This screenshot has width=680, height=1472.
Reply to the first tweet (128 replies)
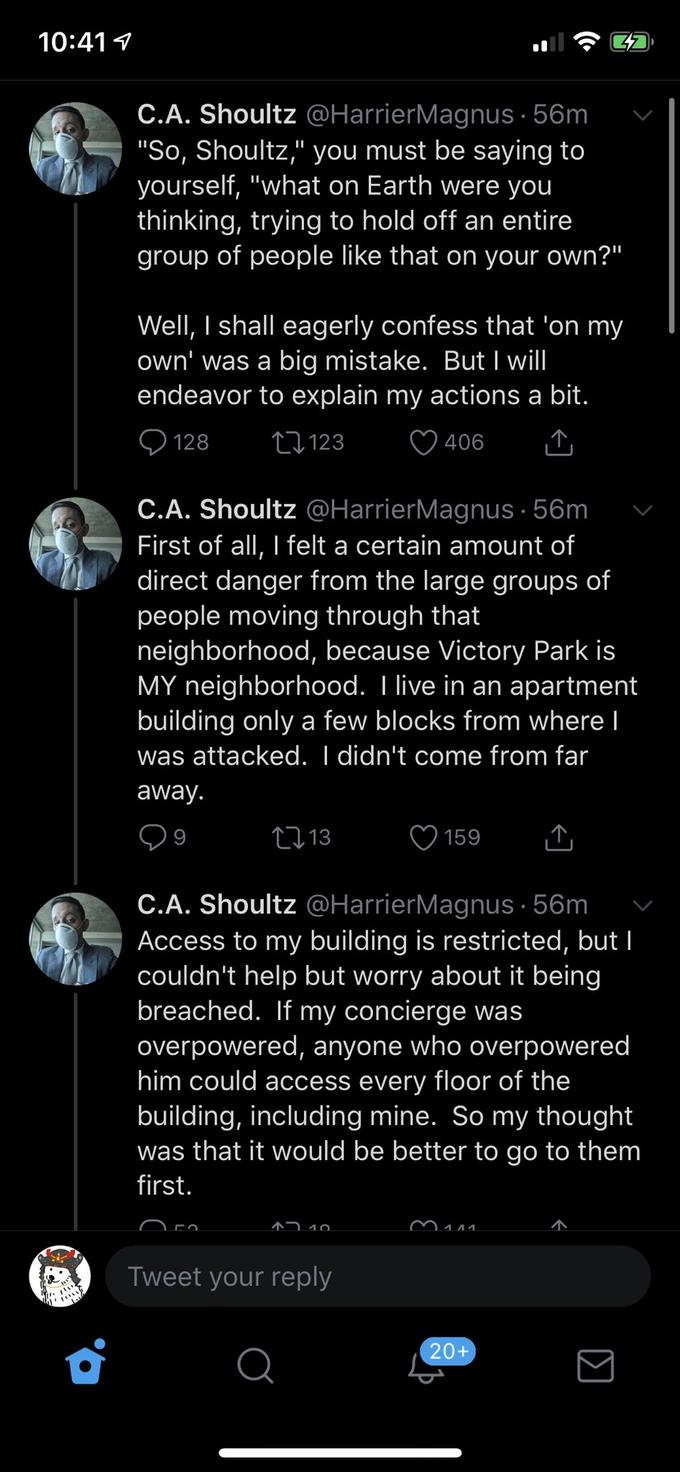click(x=154, y=441)
